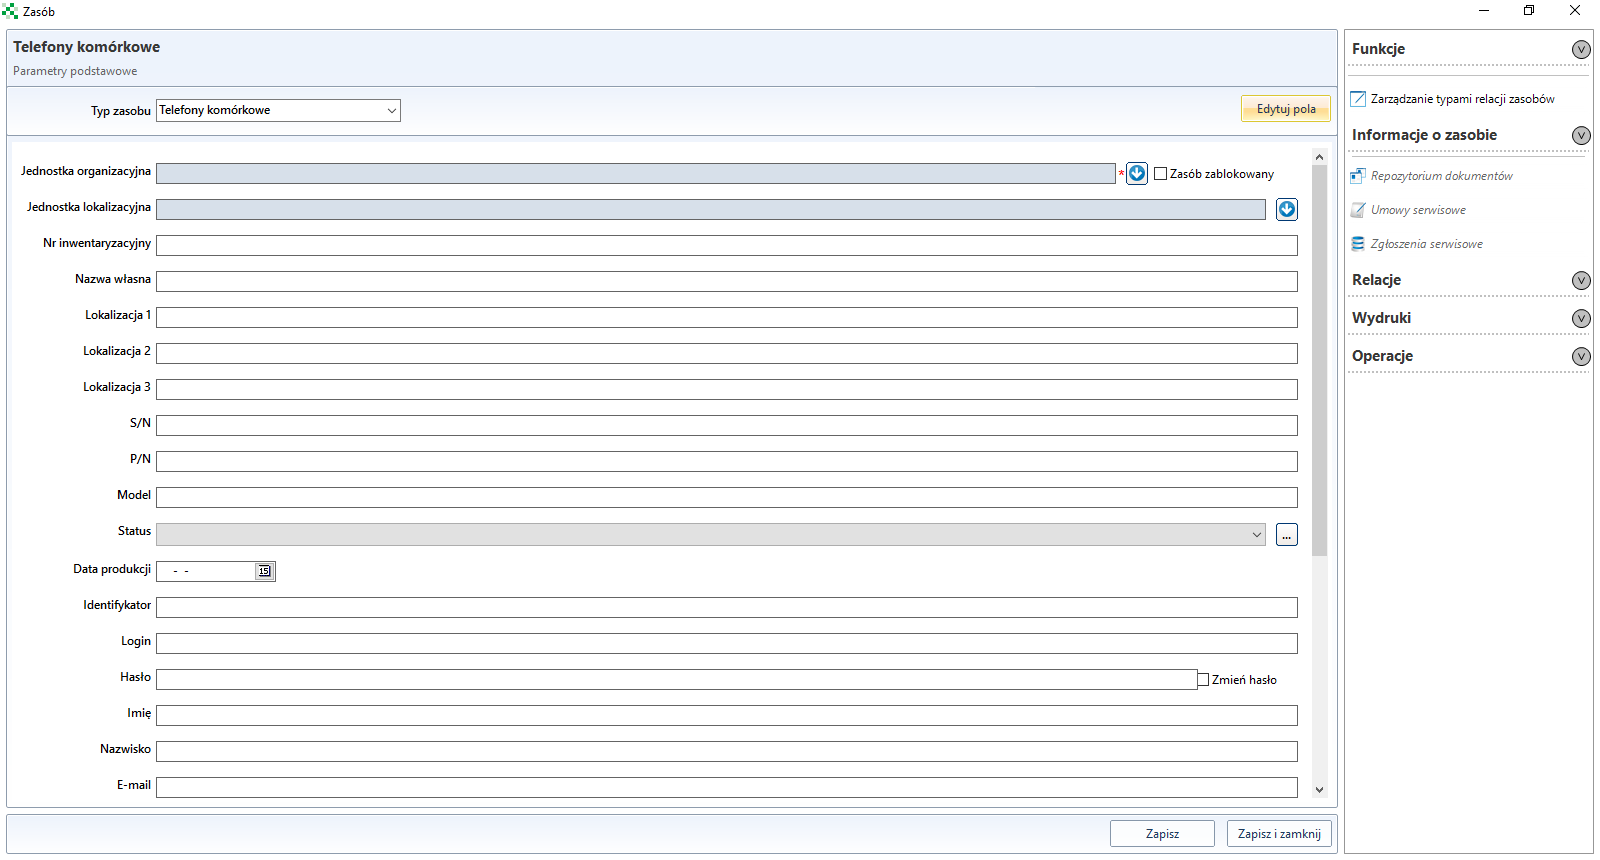Open Umowy serwisowe
This screenshot has height=860, width=1600.
pyautogui.click(x=1417, y=210)
